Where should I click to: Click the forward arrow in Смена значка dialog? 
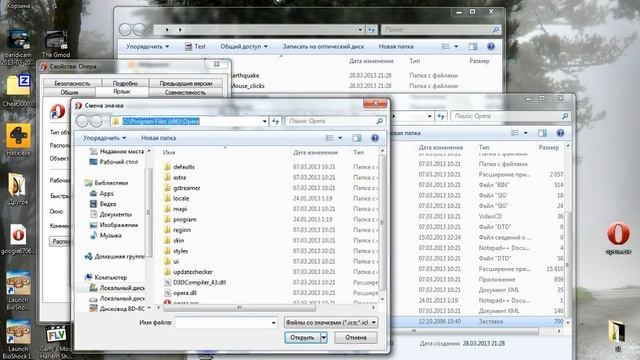[x=96, y=121]
